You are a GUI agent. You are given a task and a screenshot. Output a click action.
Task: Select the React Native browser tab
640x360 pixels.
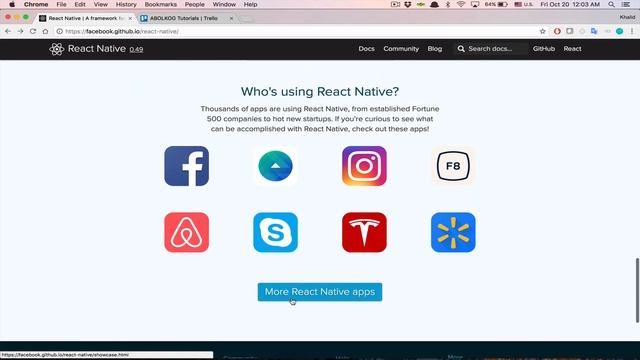click(85, 18)
